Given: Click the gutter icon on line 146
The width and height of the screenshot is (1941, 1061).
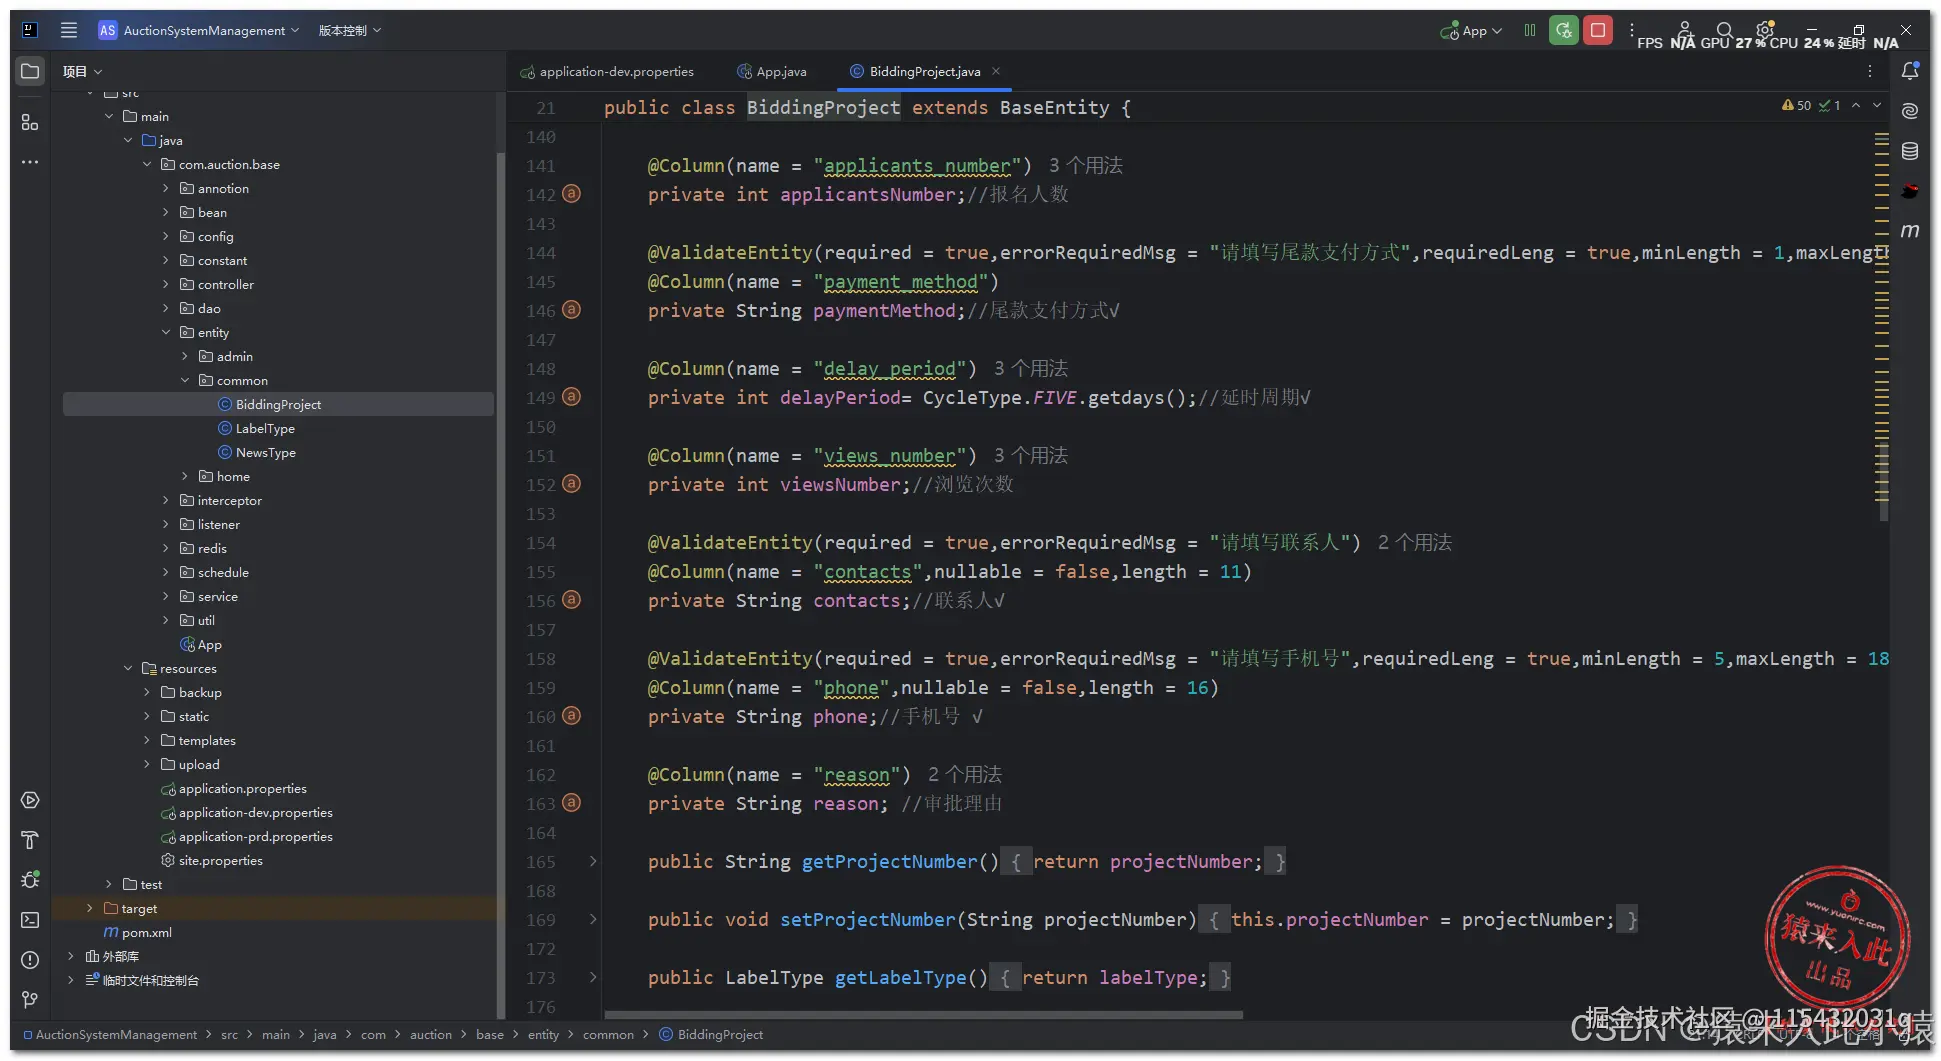Looking at the screenshot, I should (571, 310).
